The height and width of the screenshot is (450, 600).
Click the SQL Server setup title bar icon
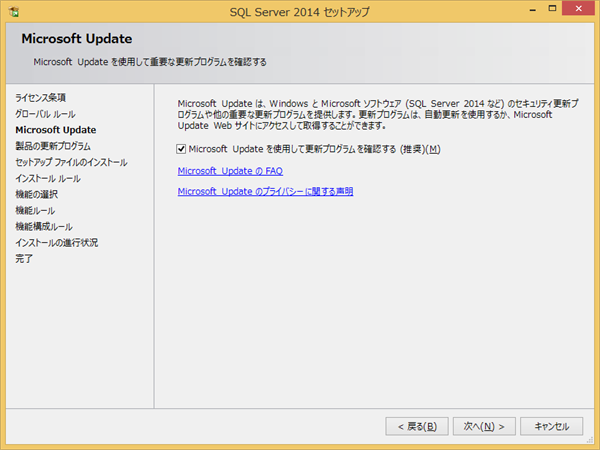15,11
